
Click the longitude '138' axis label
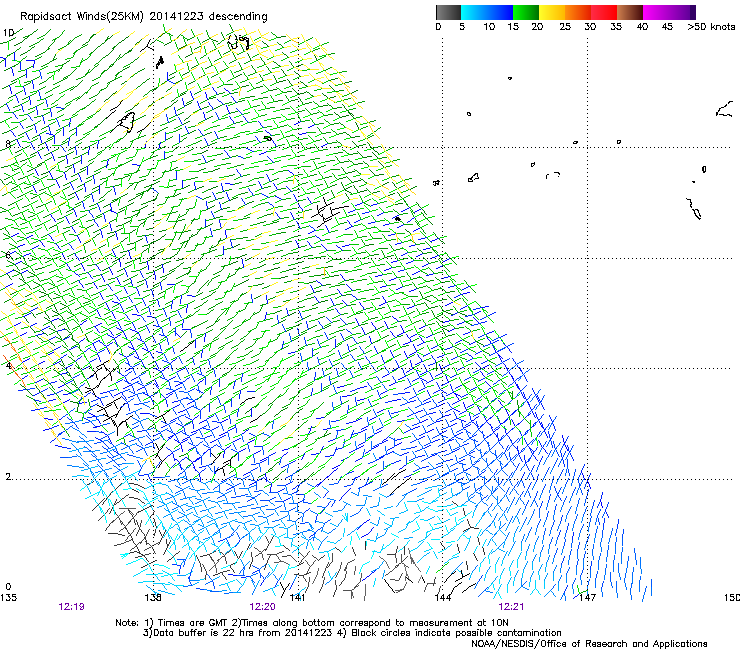[153, 597]
